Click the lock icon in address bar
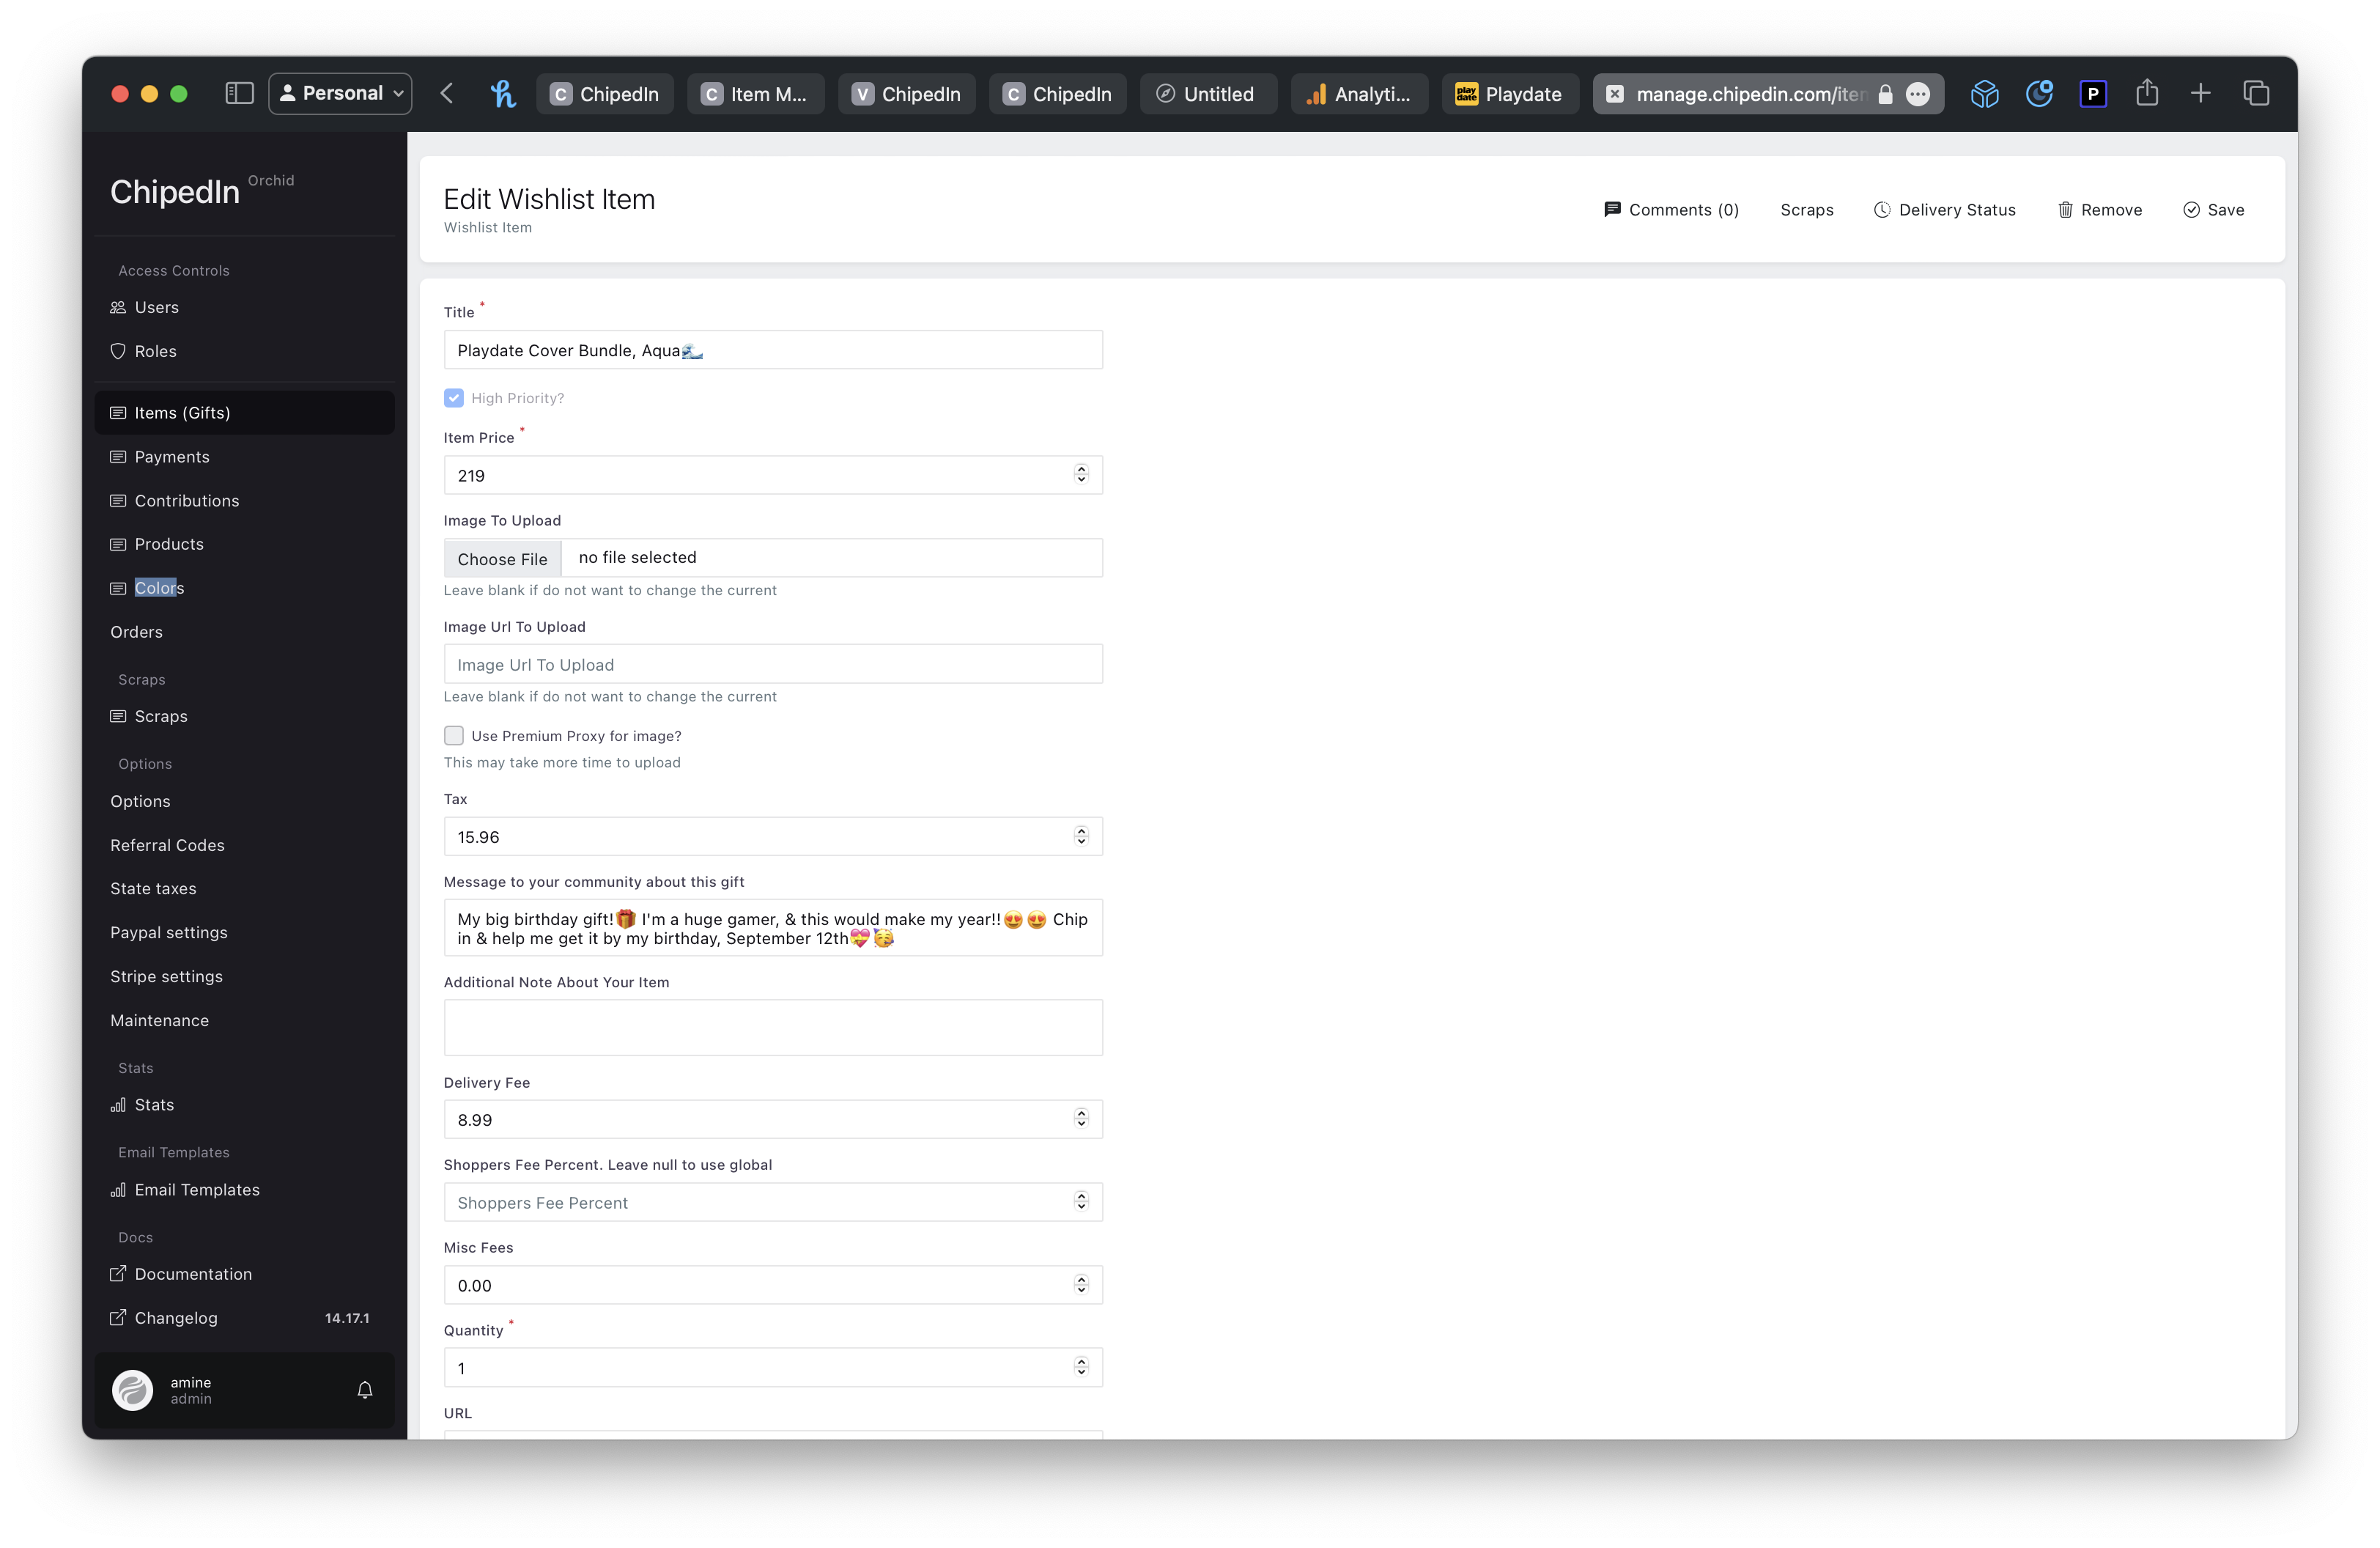This screenshot has width=2380, height=1548. [x=1885, y=94]
